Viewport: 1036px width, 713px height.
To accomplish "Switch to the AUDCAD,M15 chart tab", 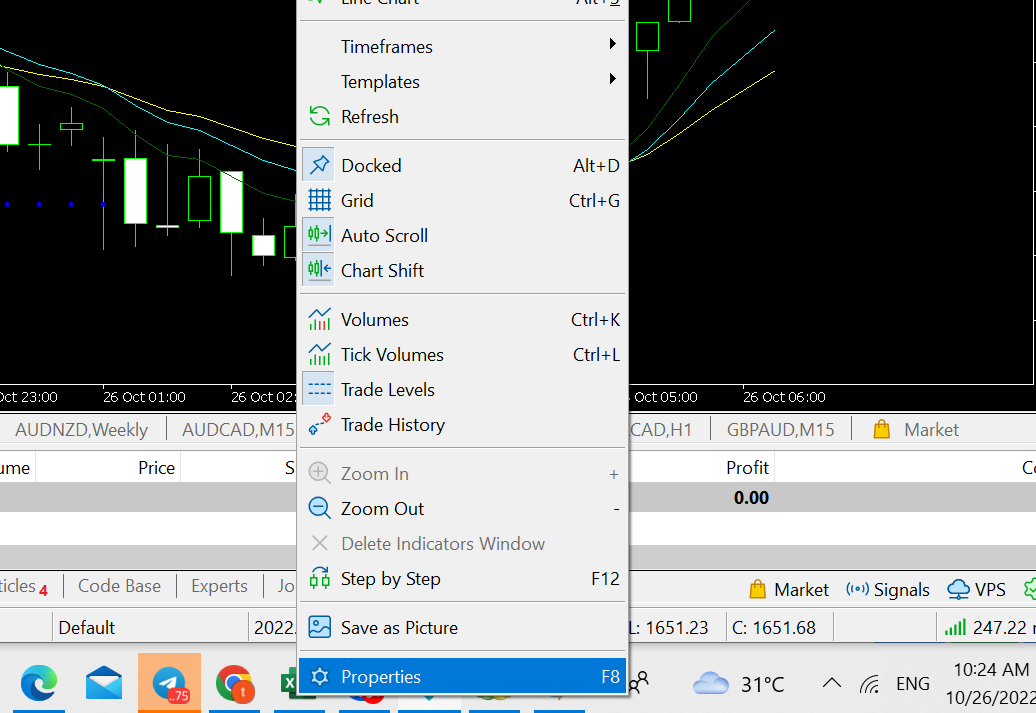I will click(x=236, y=428).
